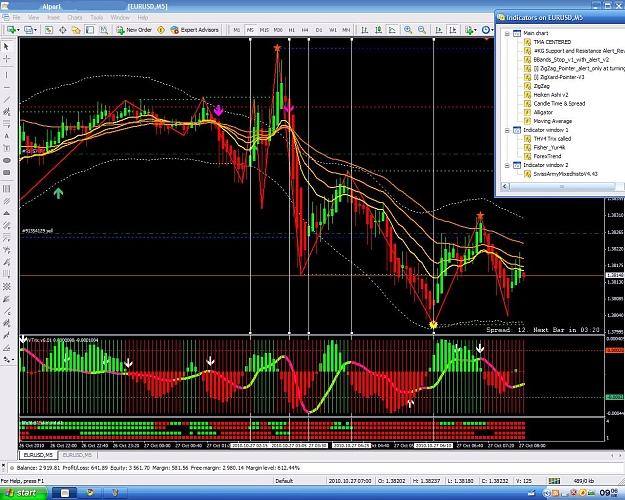625x500 pixels.
Task: Collapse the Main chart tree node
Action: tap(507, 33)
